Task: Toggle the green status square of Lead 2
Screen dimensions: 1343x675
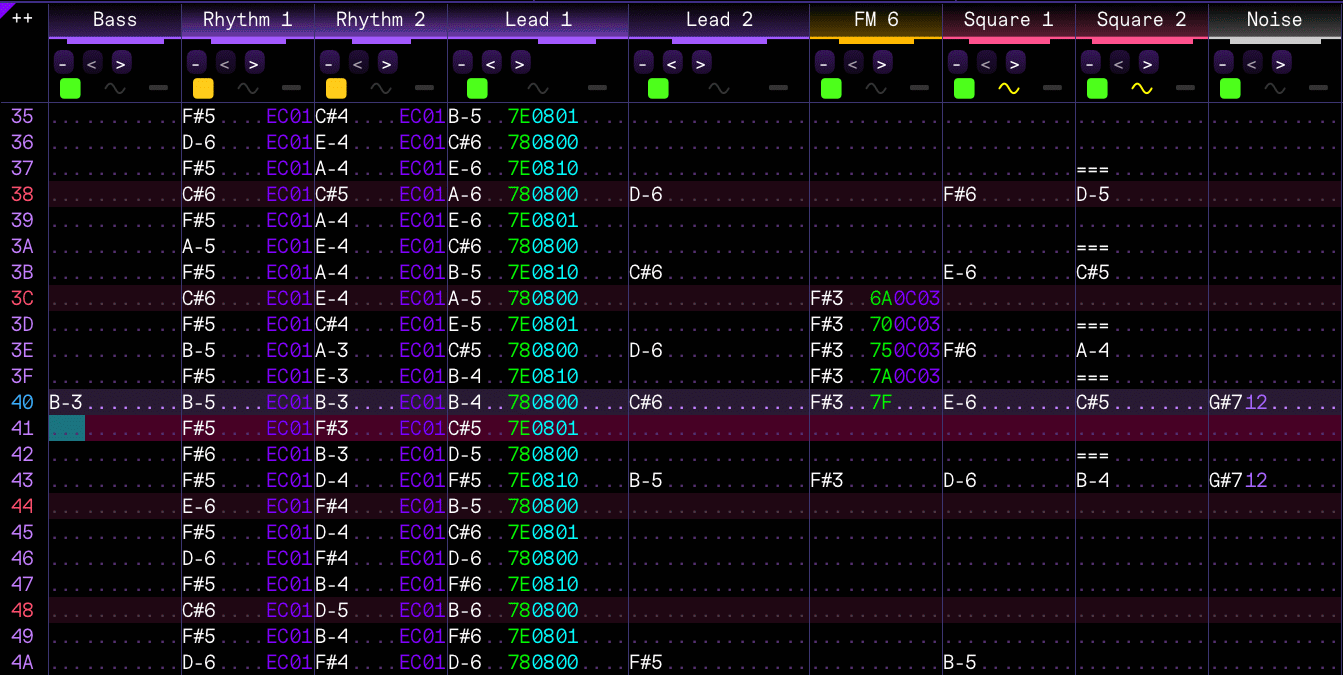Action: click(x=658, y=88)
